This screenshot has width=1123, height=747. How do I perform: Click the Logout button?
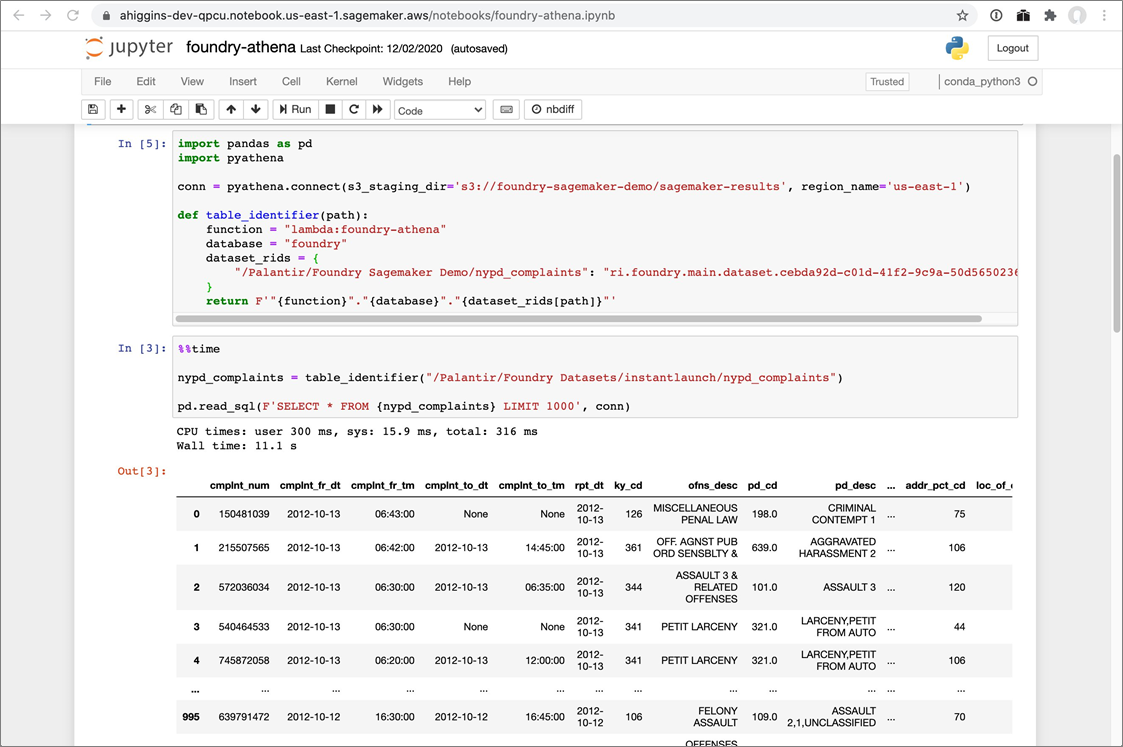(1012, 48)
